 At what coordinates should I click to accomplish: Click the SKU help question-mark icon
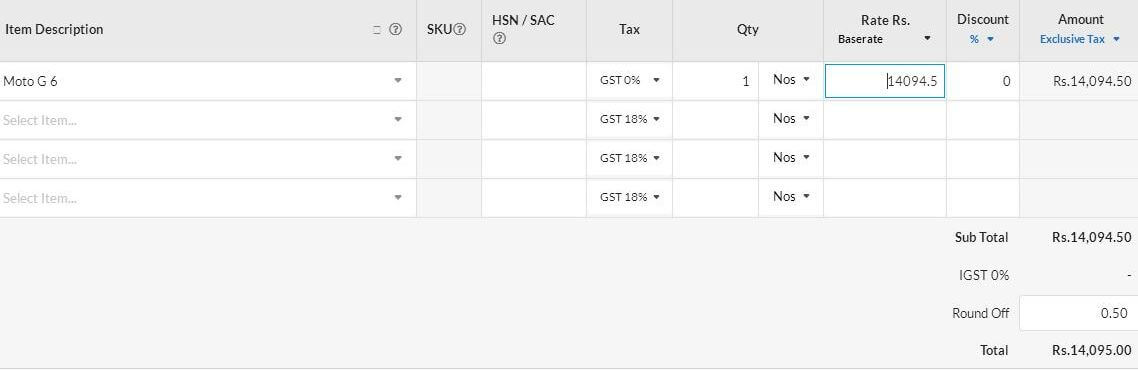tap(459, 30)
